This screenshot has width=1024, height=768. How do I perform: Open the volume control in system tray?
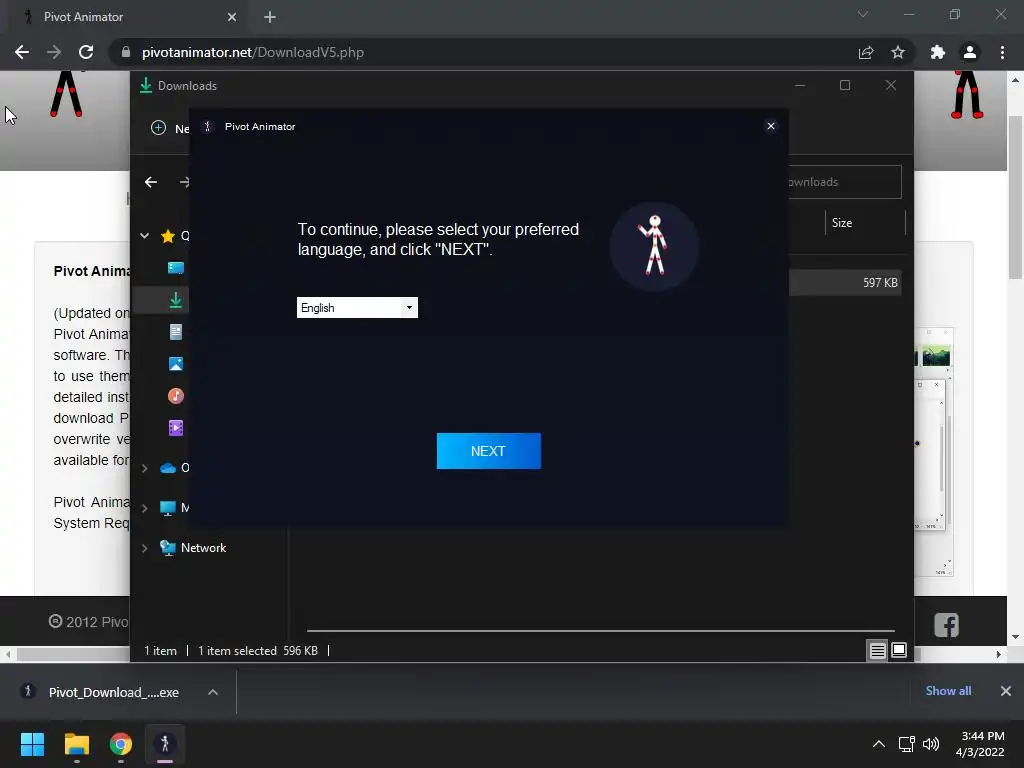coord(931,744)
